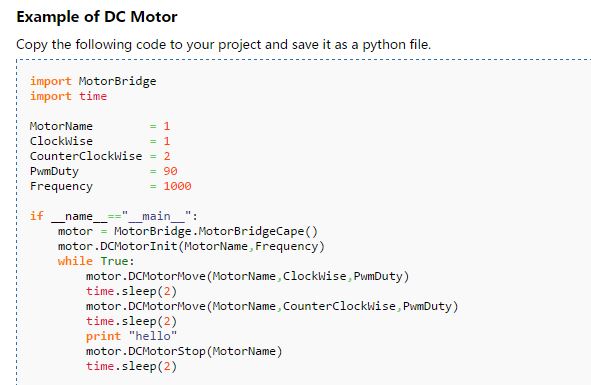Viewport: 591px width, 385px height.
Task: Click the 'import time' code line
Action: [x=68, y=96]
